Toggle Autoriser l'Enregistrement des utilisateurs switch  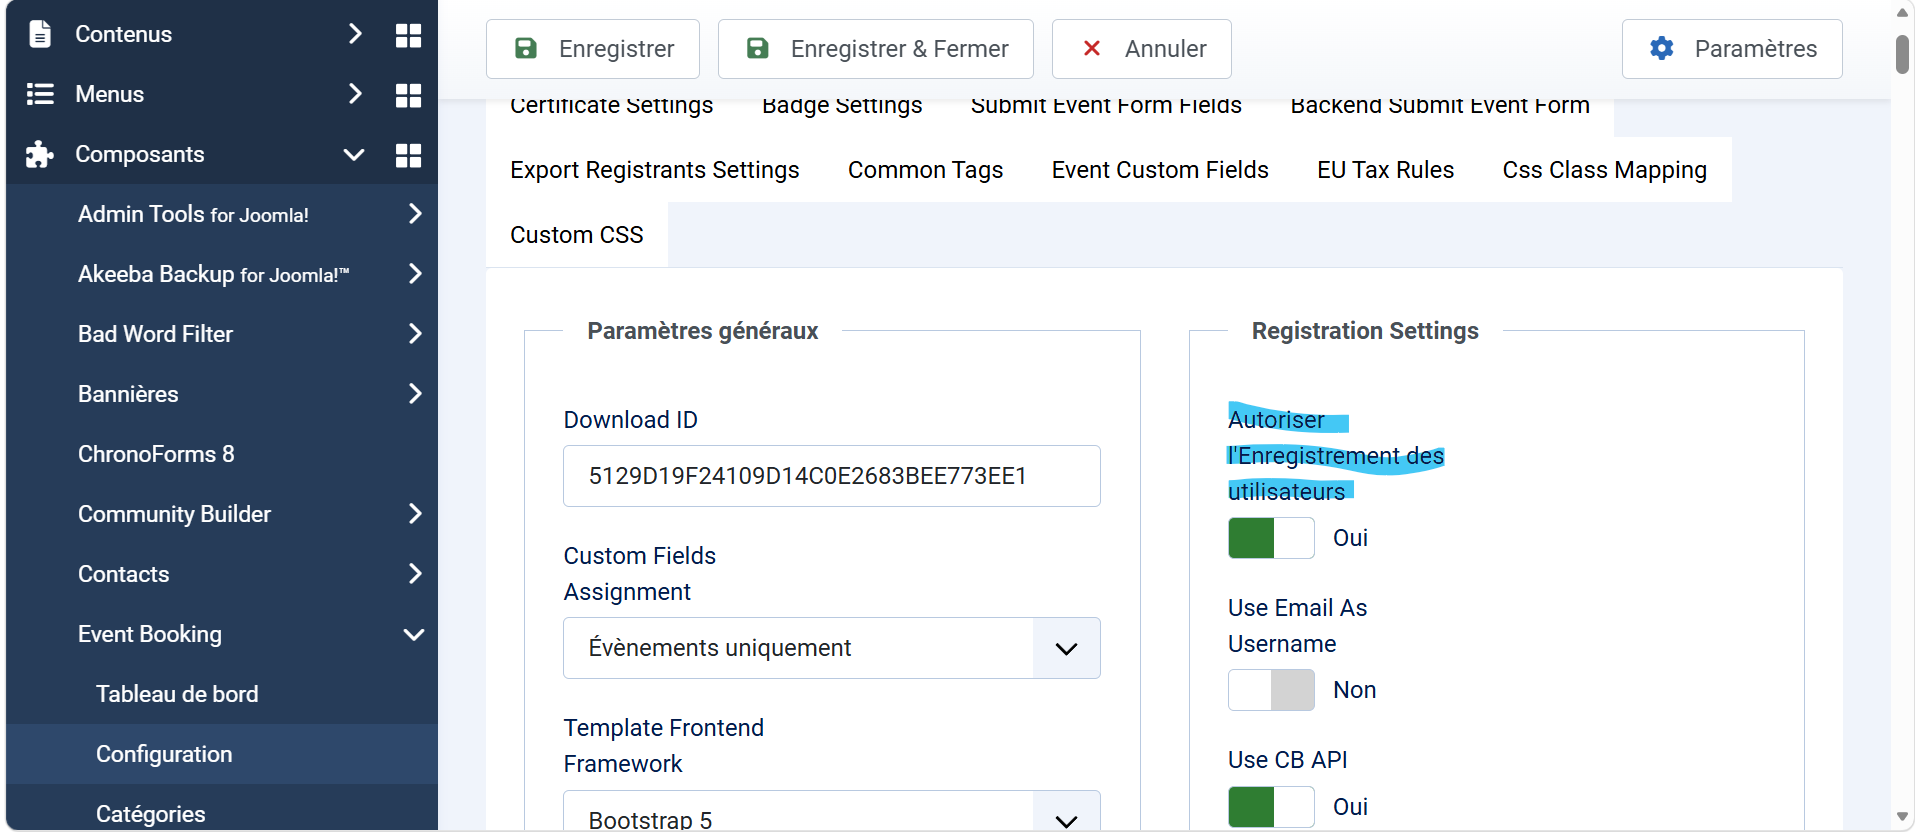(1271, 538)
